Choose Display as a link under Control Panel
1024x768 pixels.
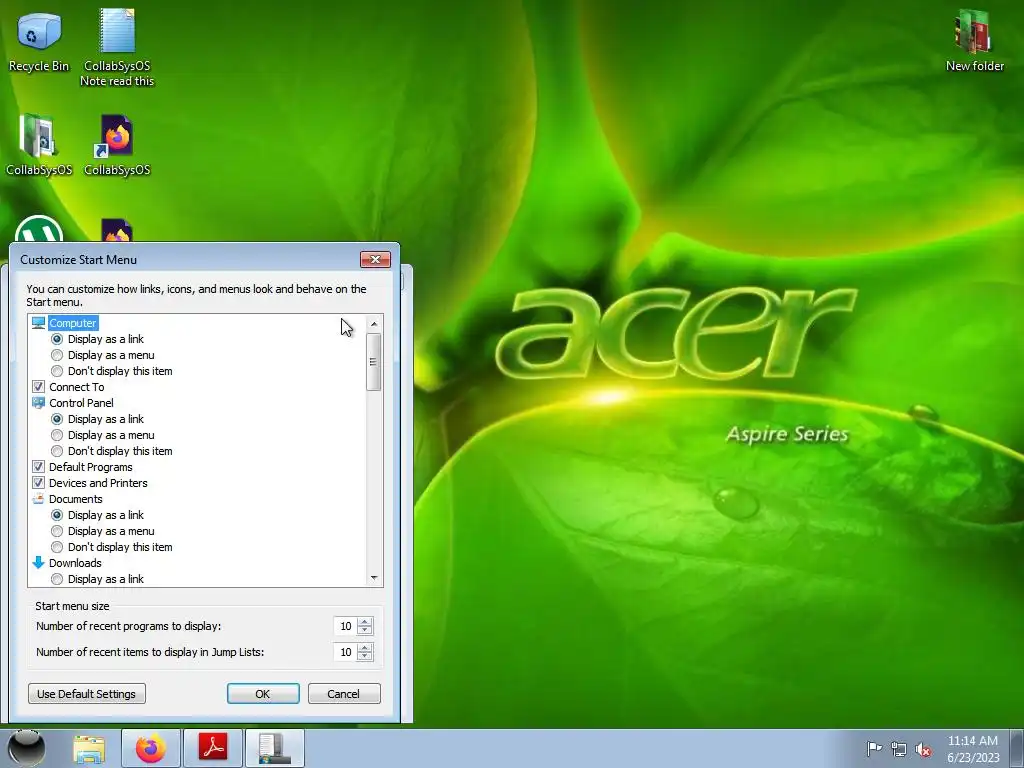[57, 419]
